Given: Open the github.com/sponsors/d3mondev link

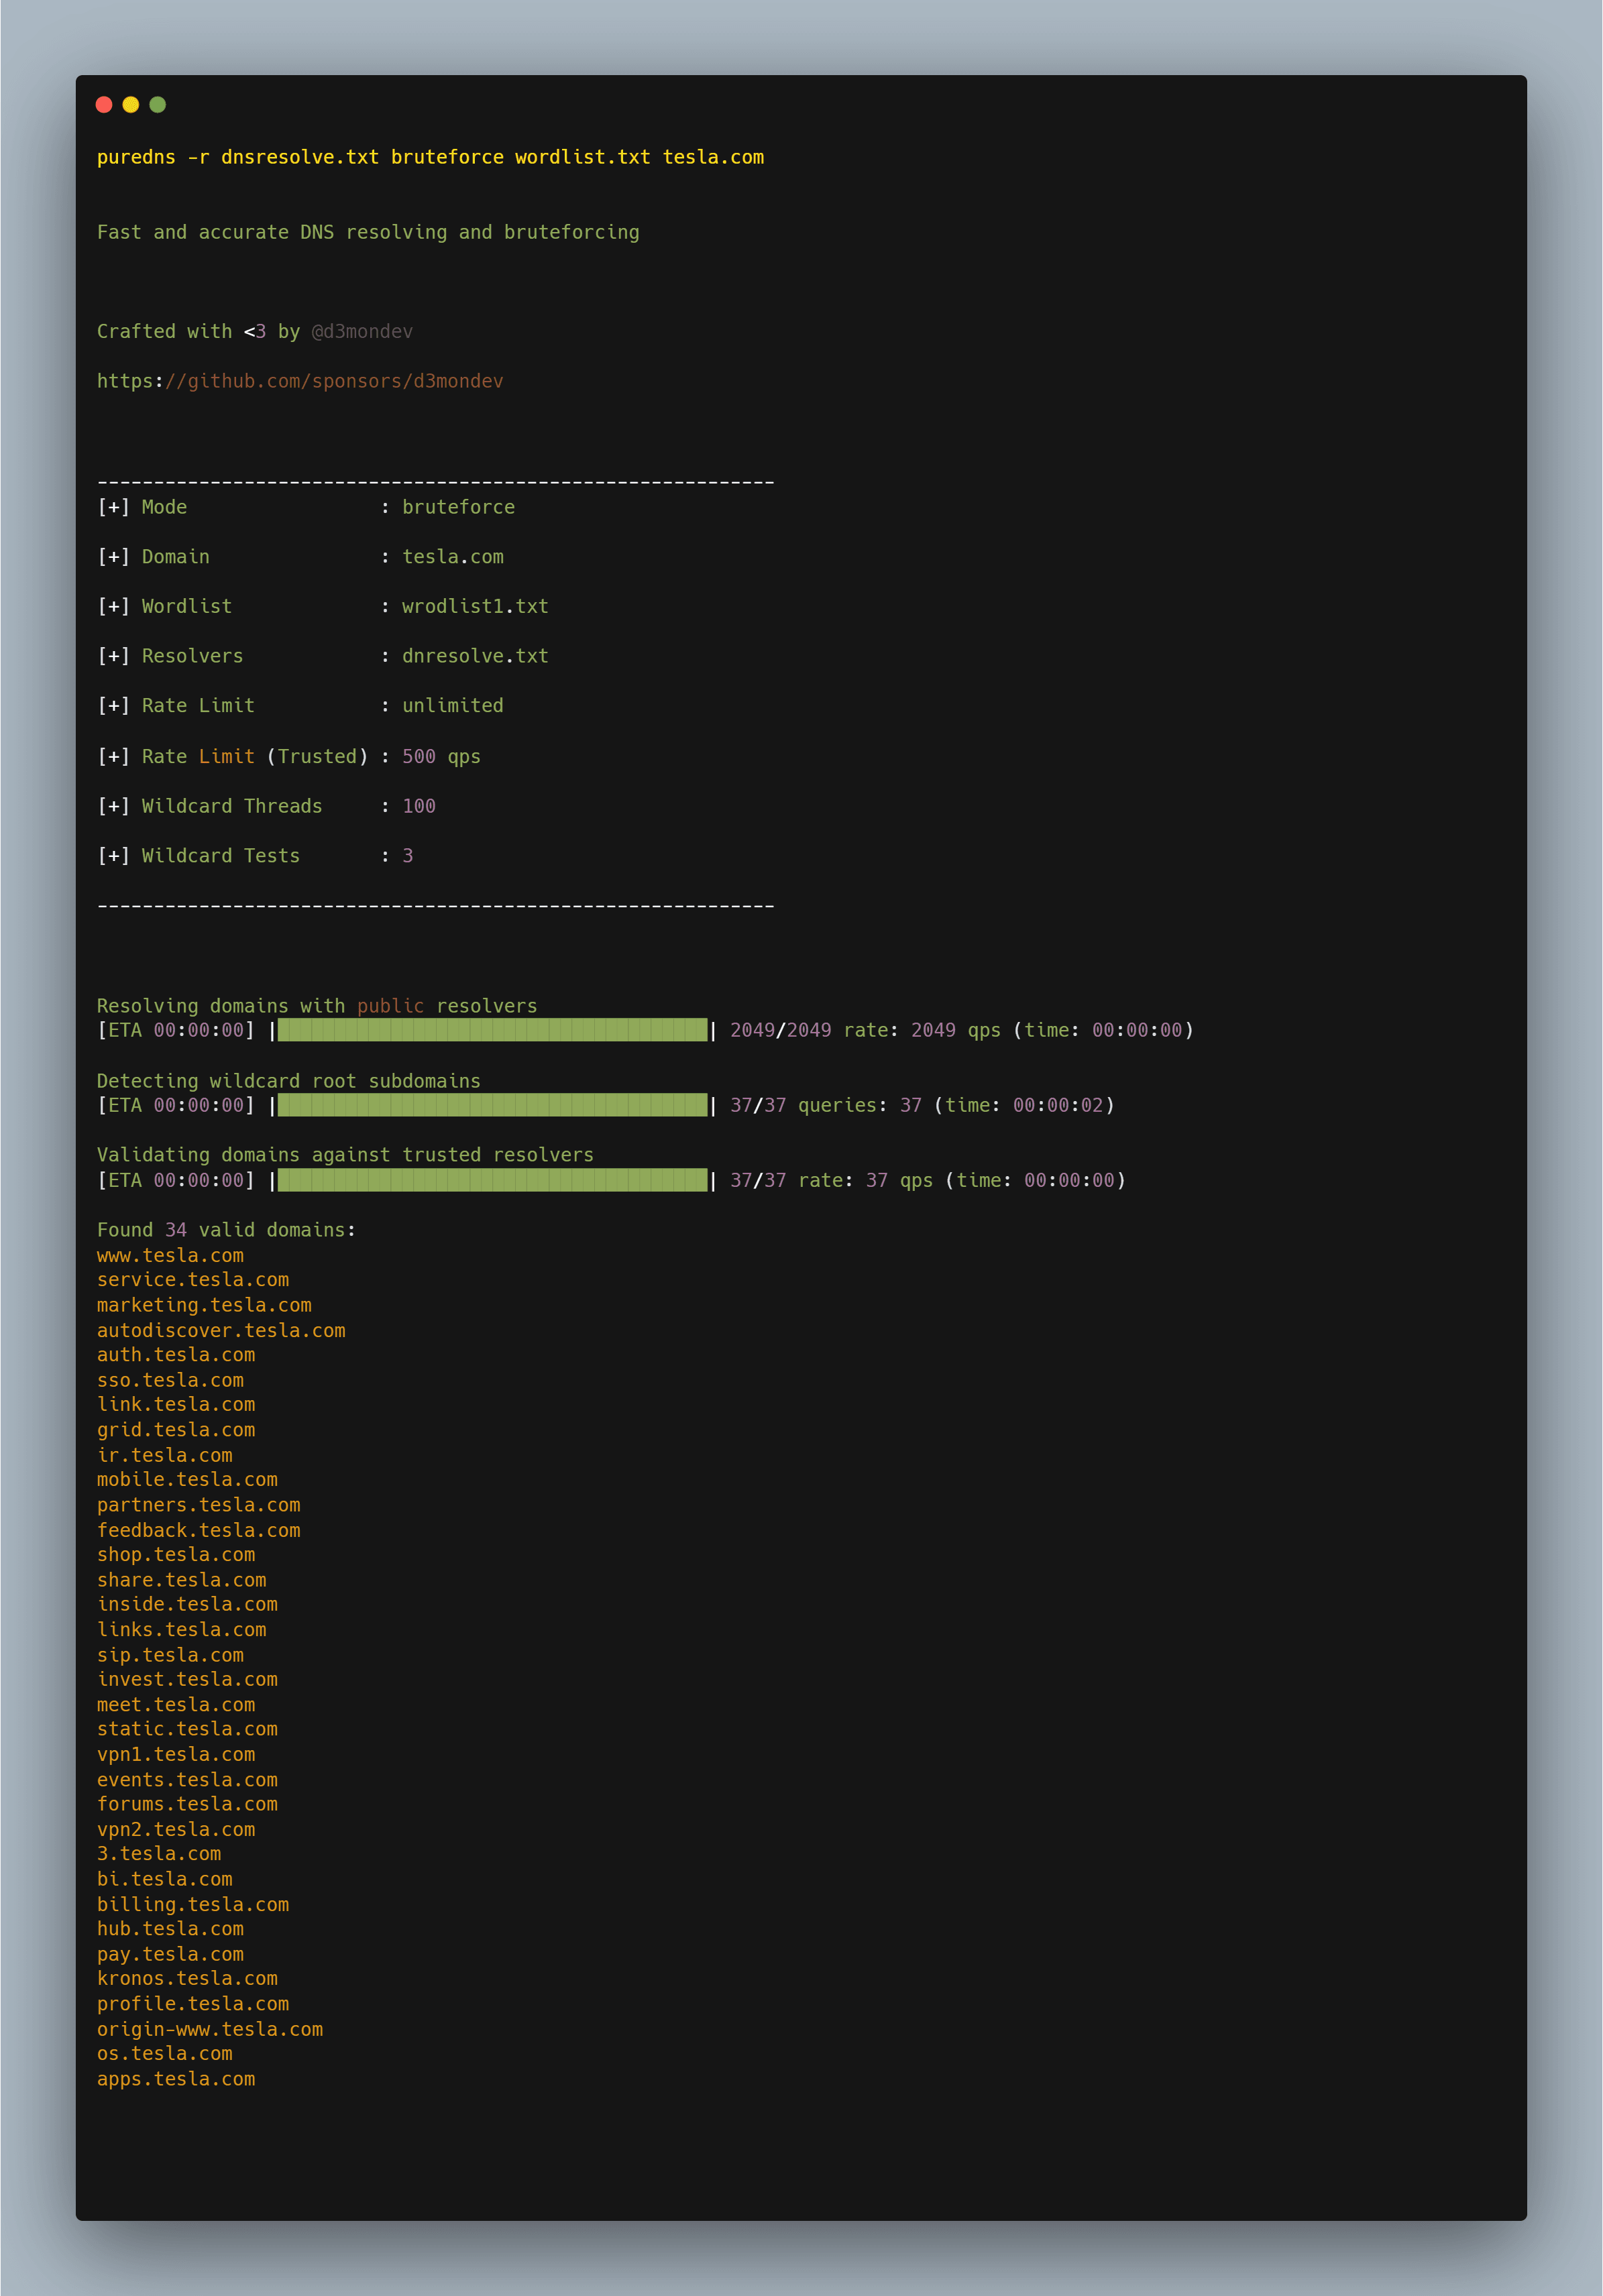Looking at the screenshot, I should pos(300,381).
